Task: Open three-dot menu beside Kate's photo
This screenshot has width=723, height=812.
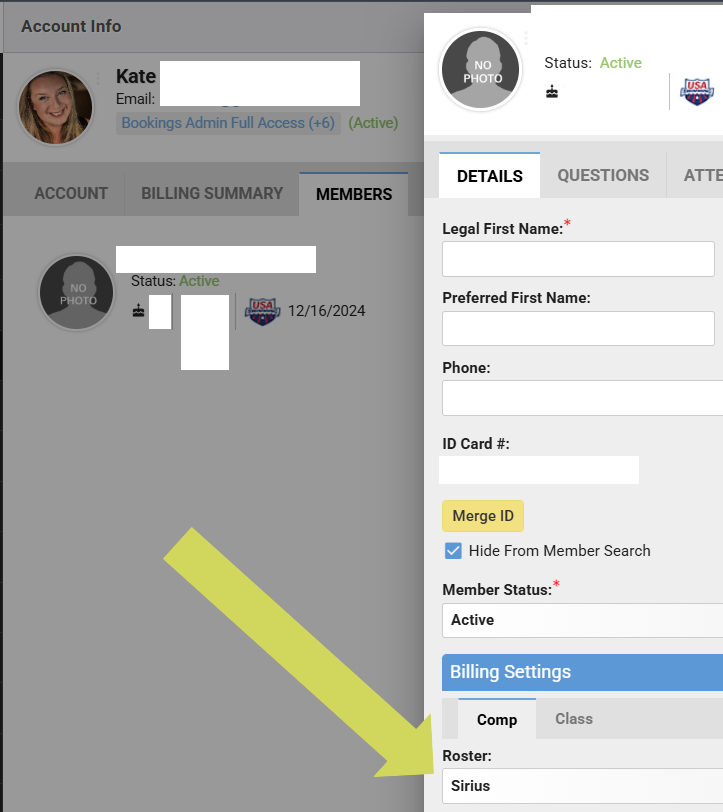Action: tap(98, 78)
